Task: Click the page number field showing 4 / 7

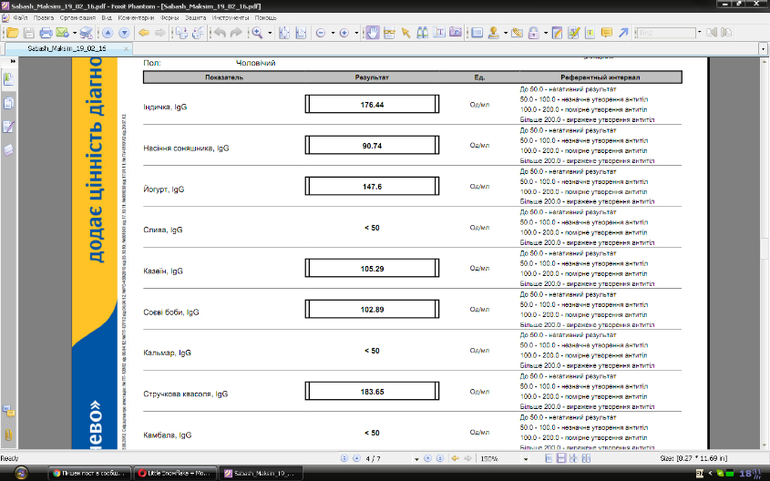Action: [x=375, y=459]
